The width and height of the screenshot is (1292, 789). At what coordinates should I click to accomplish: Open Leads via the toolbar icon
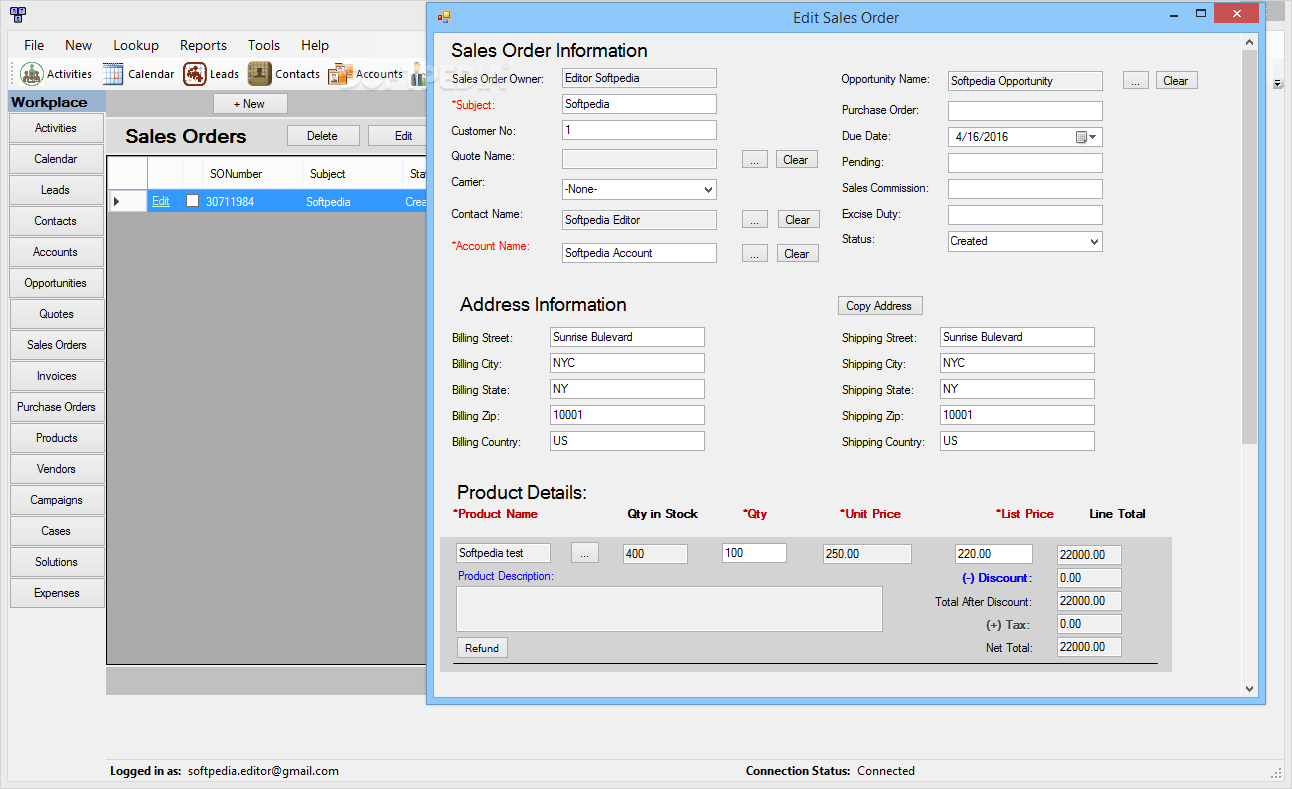[x=195, y=74]
